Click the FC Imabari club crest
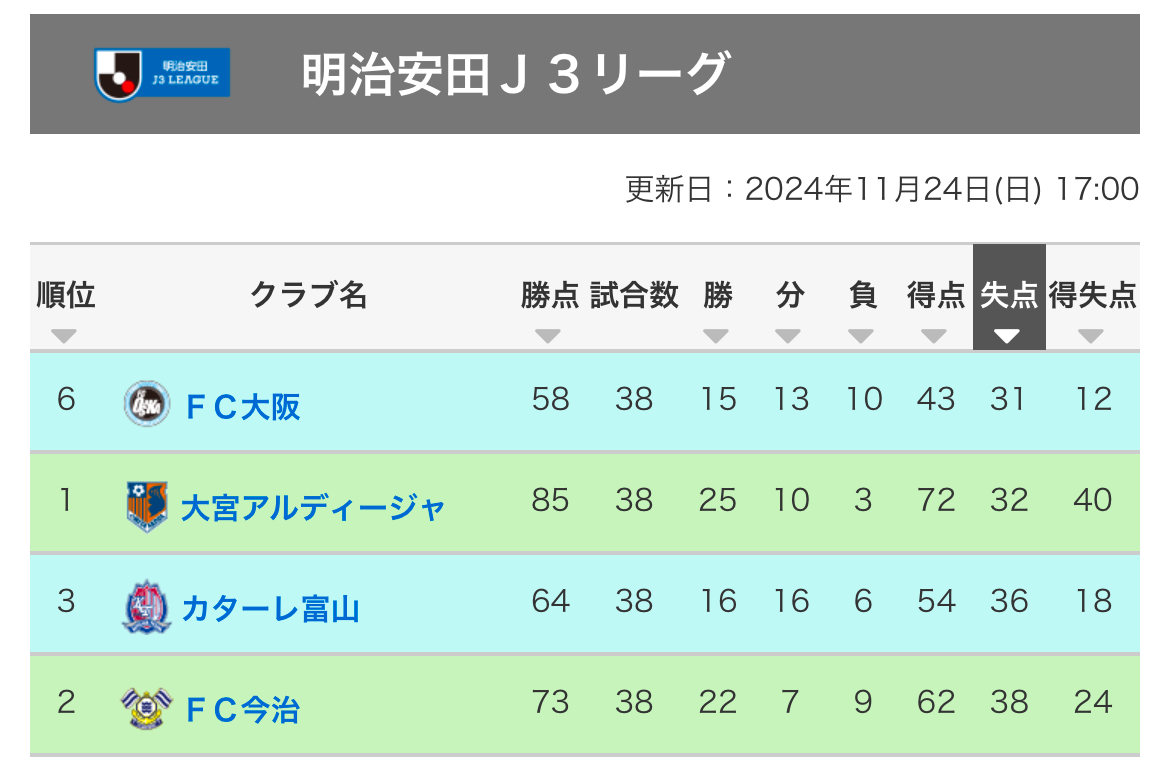The height and width of the screenshot is (765, 1170). click(146, 708)
